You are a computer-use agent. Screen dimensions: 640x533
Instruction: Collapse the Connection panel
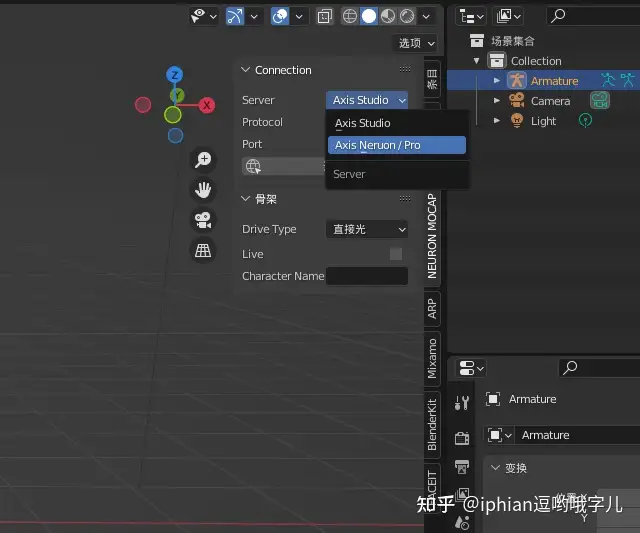click(245, 70)
